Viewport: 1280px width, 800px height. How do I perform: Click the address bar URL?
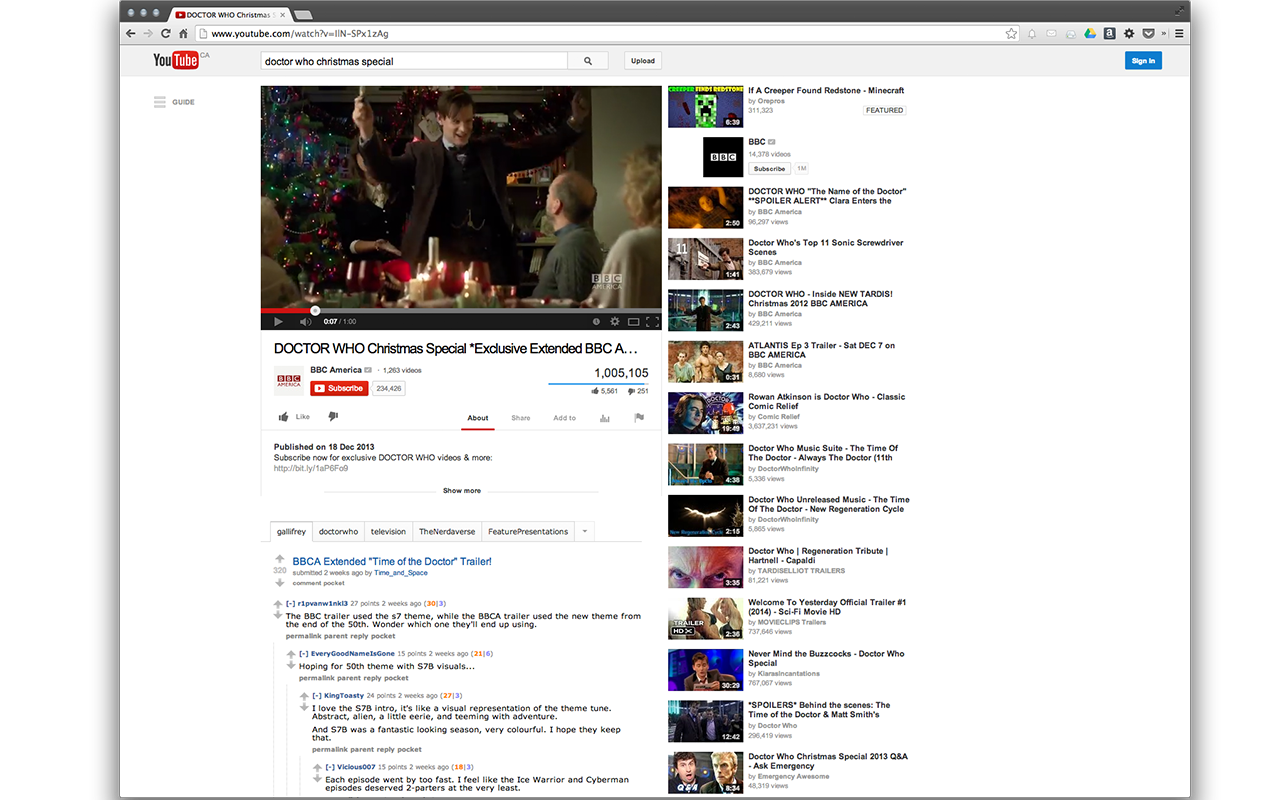[300, 33]
